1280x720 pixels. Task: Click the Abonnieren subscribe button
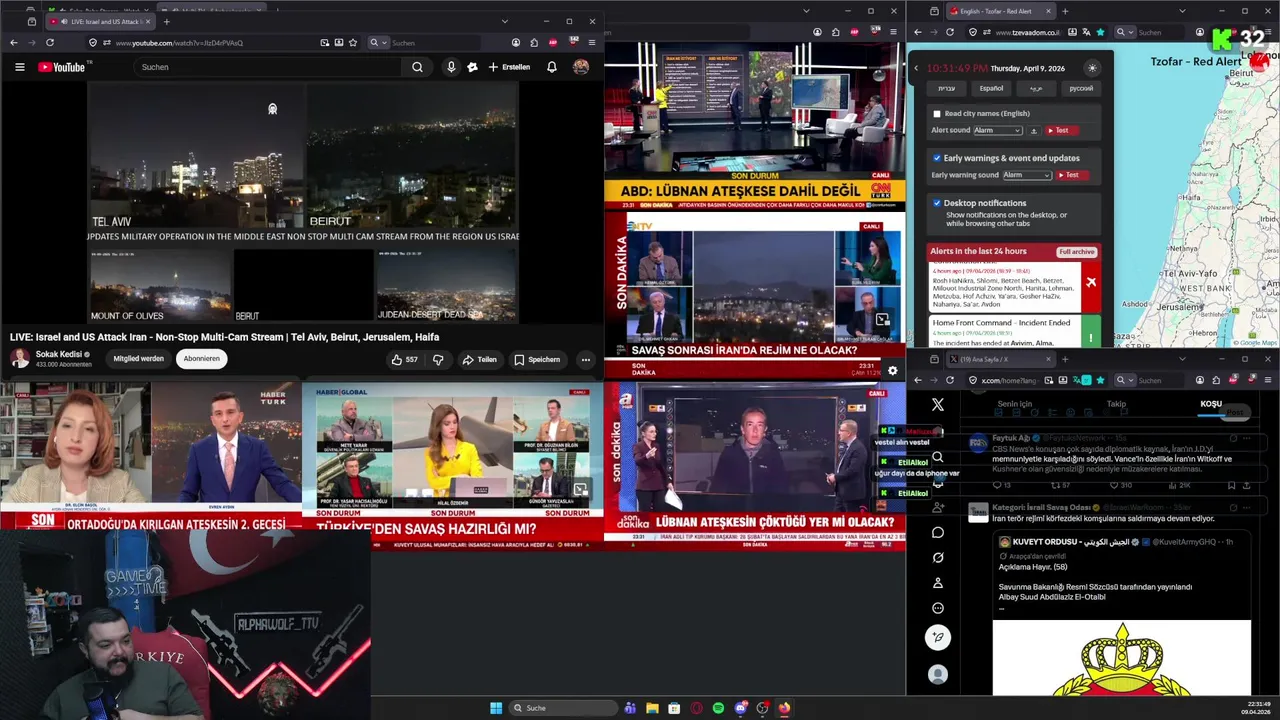[201, 359]
